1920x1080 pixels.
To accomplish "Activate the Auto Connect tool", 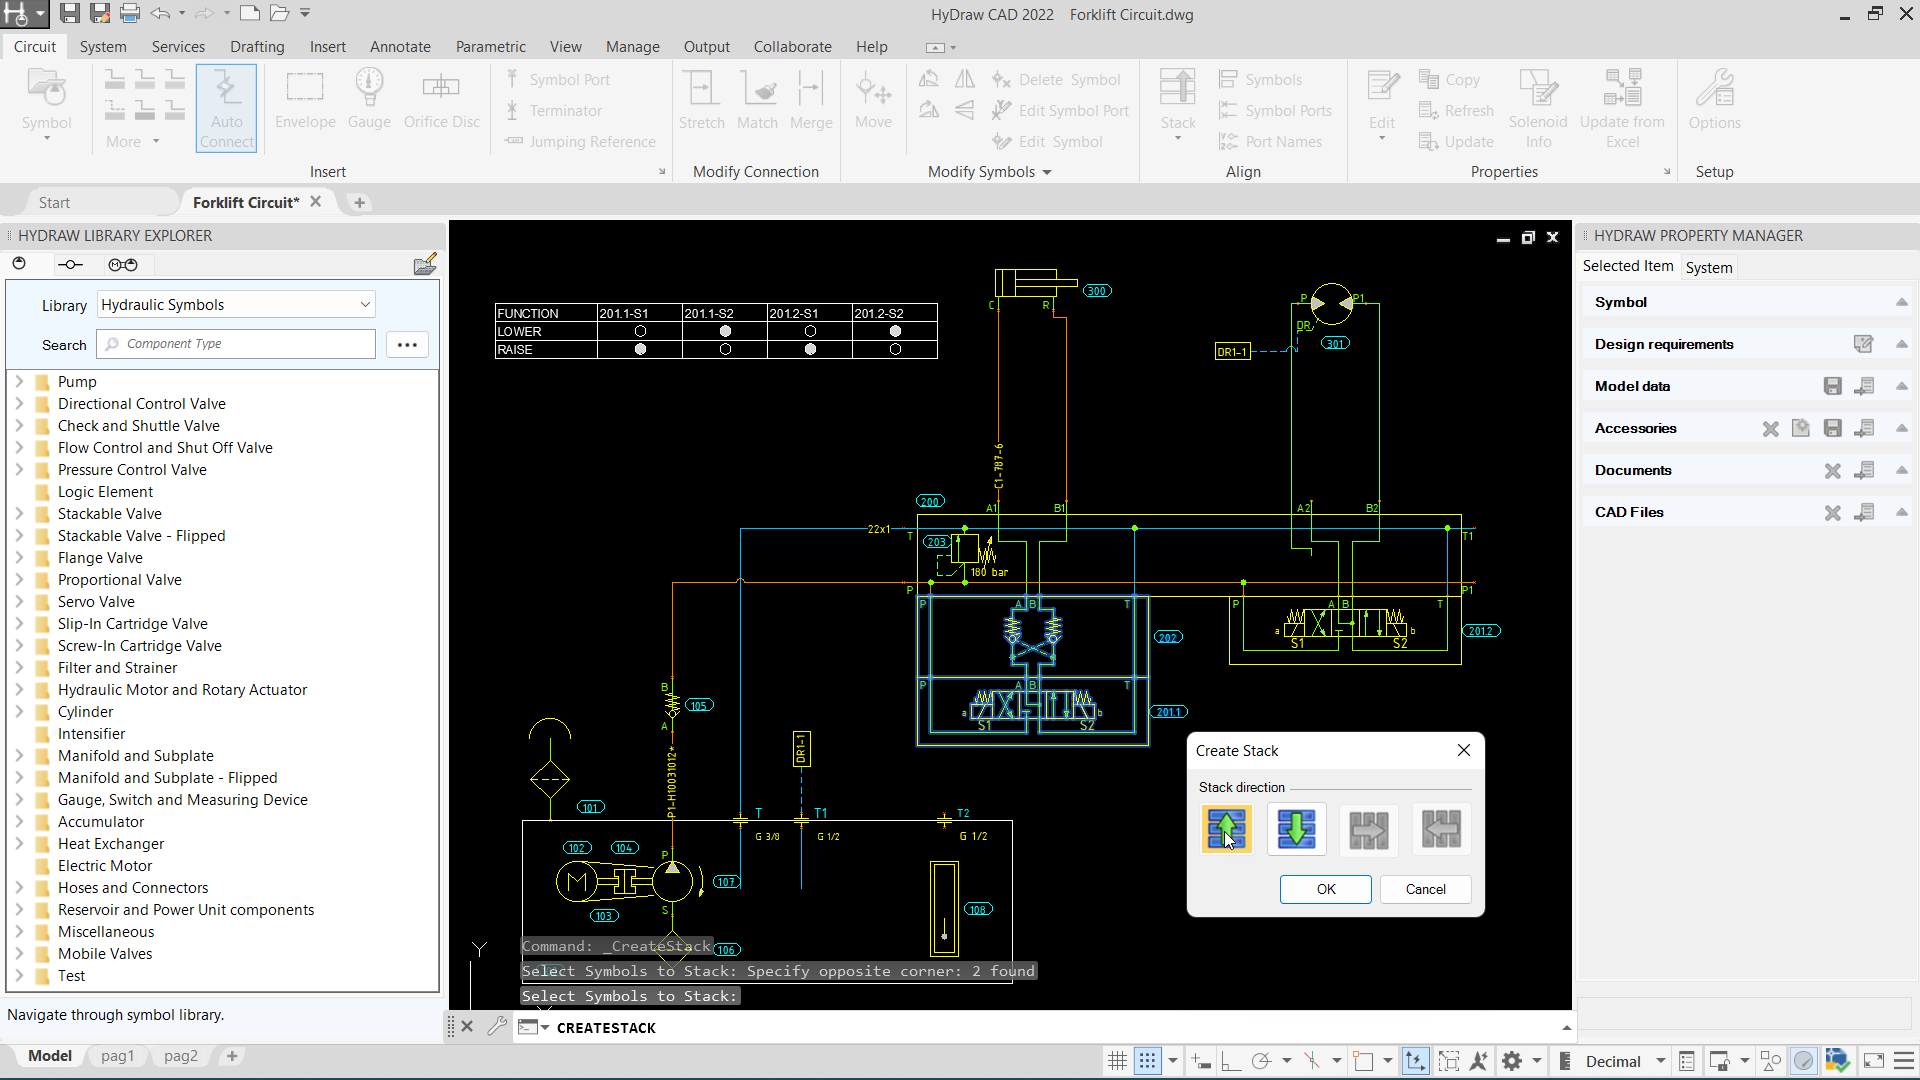I will 226,107.
